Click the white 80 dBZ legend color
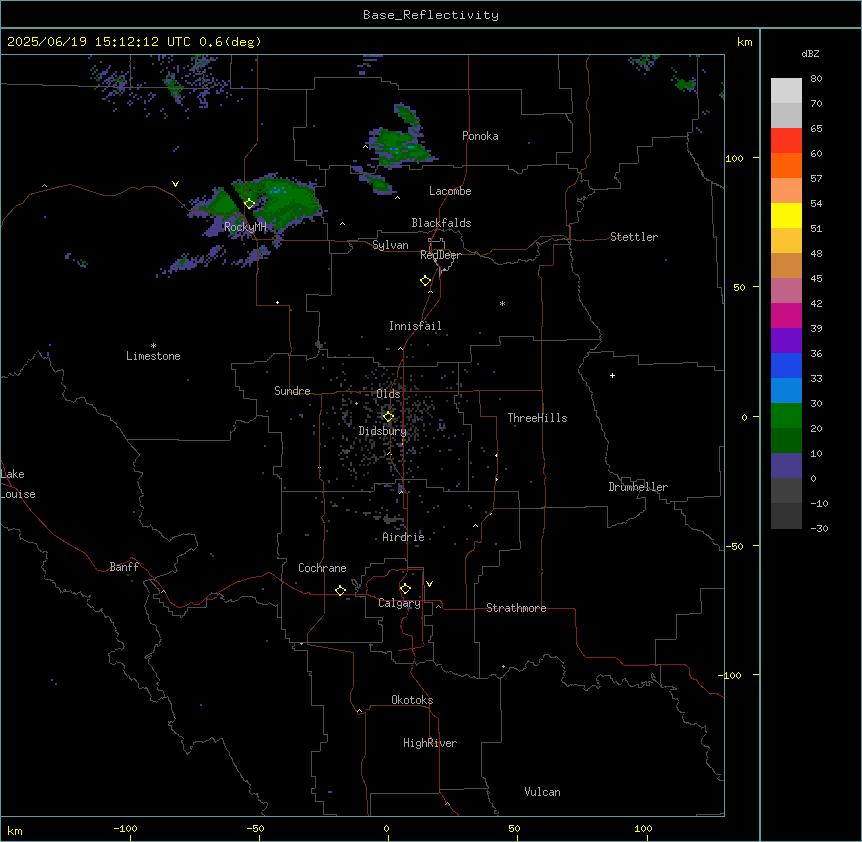This screenshot has width=862, height=842. coord(786,91)
